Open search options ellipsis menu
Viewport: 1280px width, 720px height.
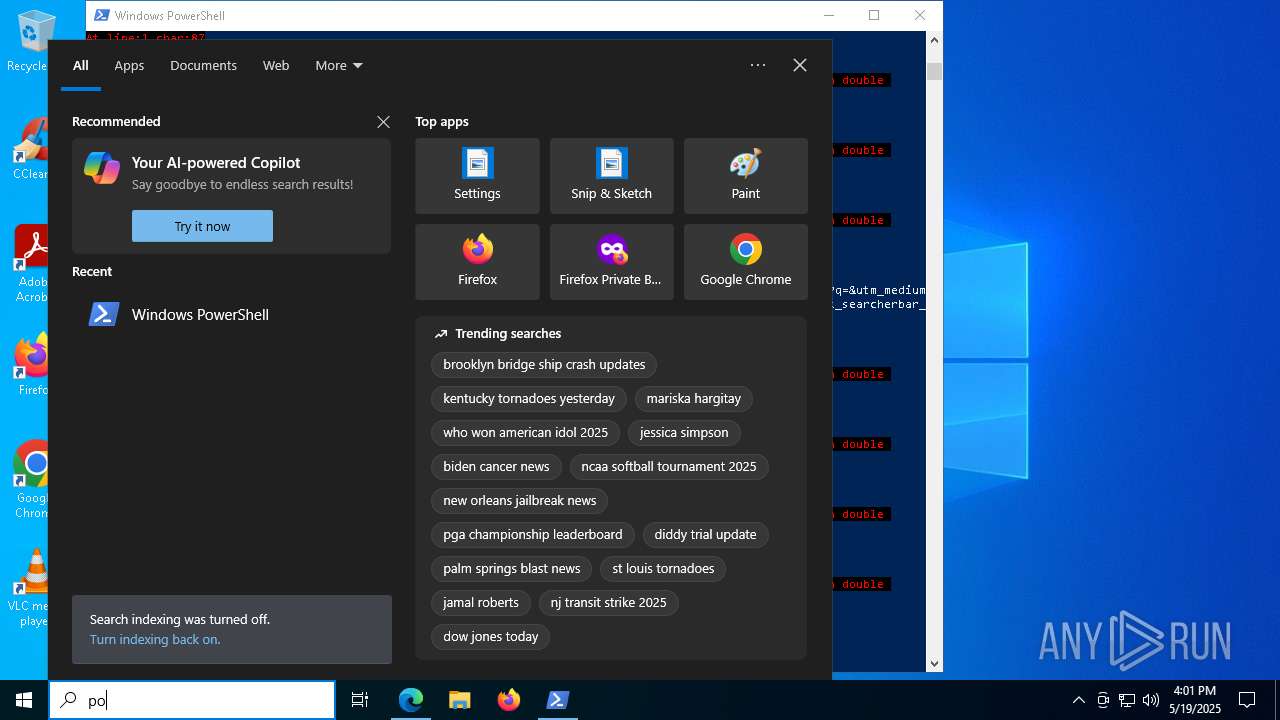pos(758,65)
